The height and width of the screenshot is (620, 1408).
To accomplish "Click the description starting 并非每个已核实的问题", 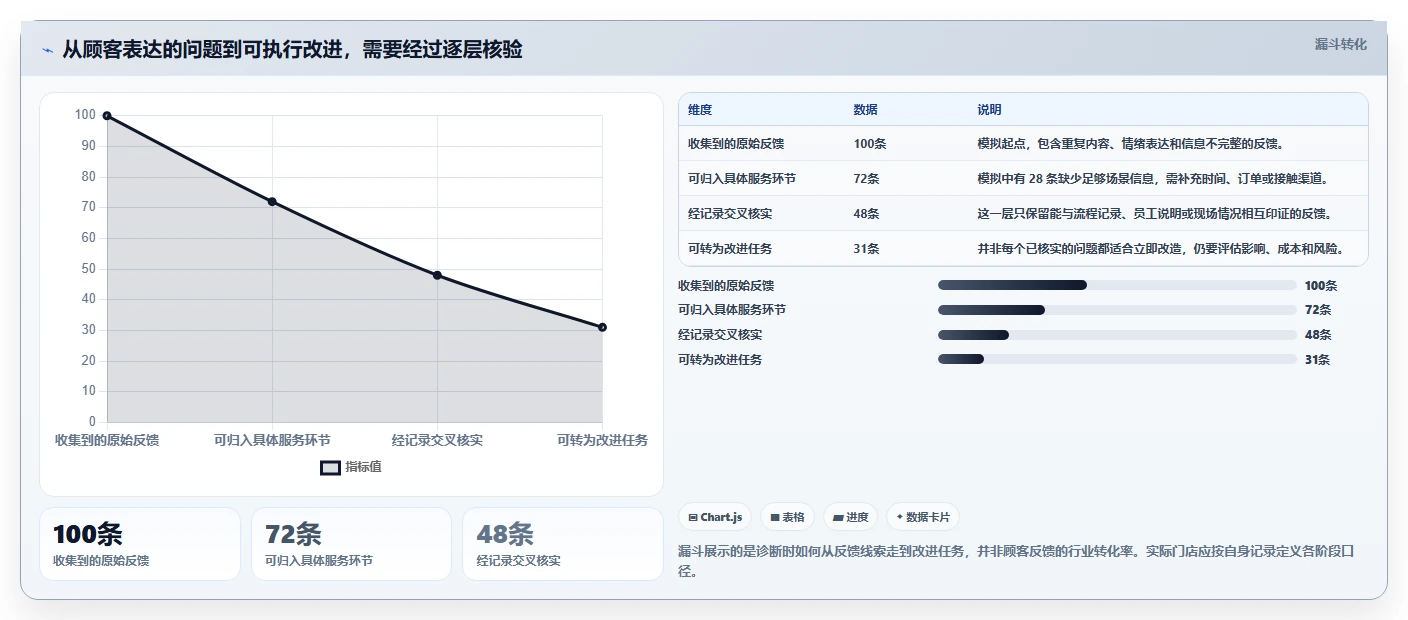I will (1160, 249).
